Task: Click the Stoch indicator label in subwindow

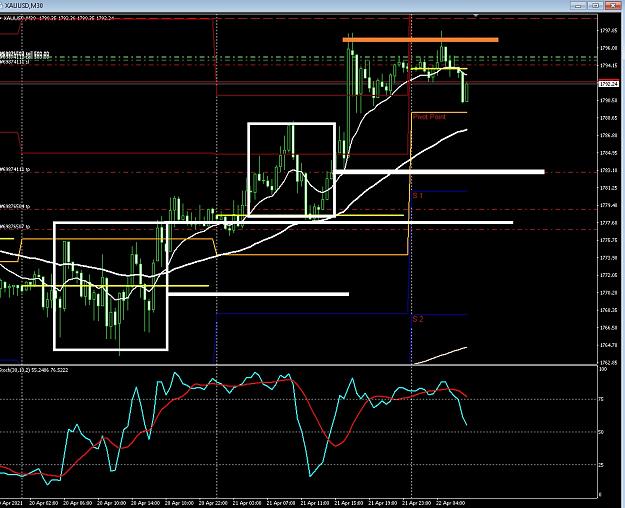Action: [x=34, y=370]
